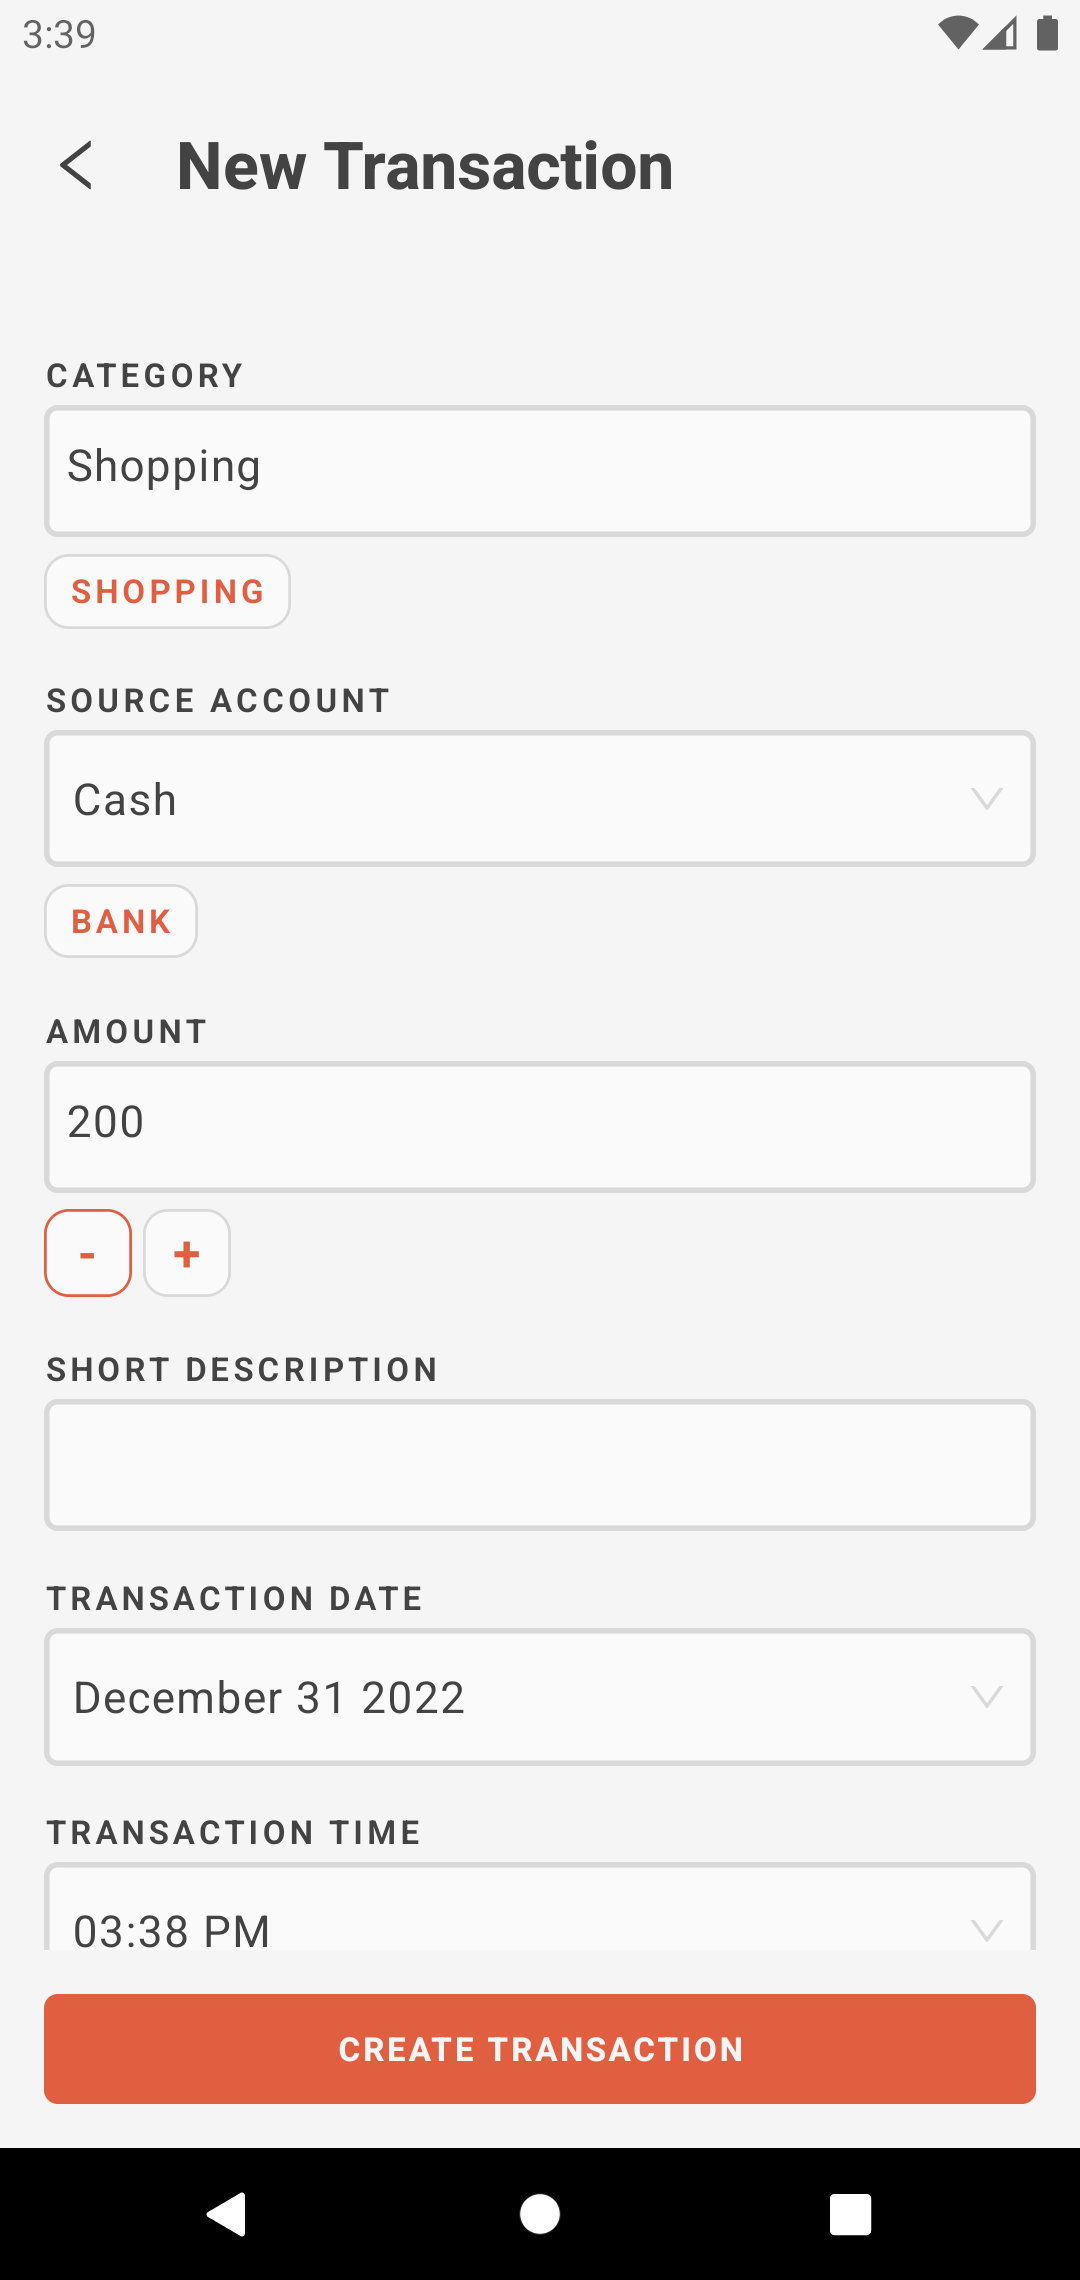Open recent apps via square button
Viewport: 1080px width, 2280px height.
pyautogui.click(x=850, y=2214)
